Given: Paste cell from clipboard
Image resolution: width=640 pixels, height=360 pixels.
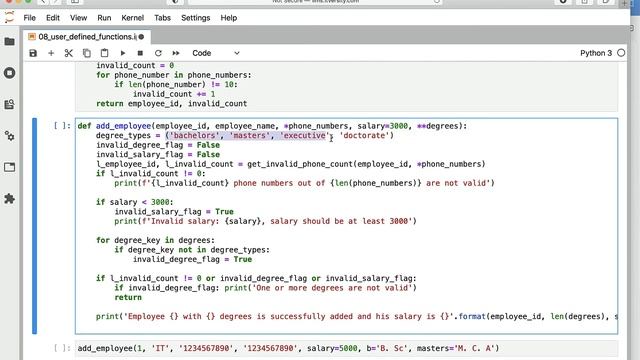Looking at the screenshot, I should tap(104, 53).
